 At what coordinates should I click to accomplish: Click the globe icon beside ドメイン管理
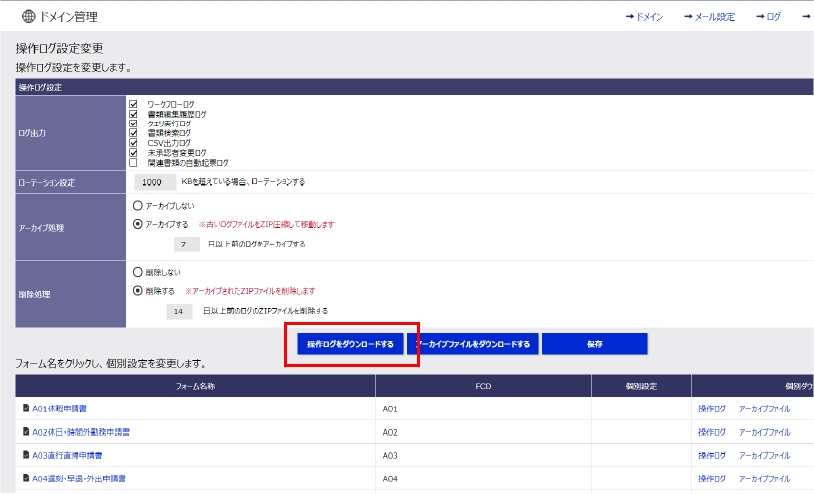tap(28, 16)
